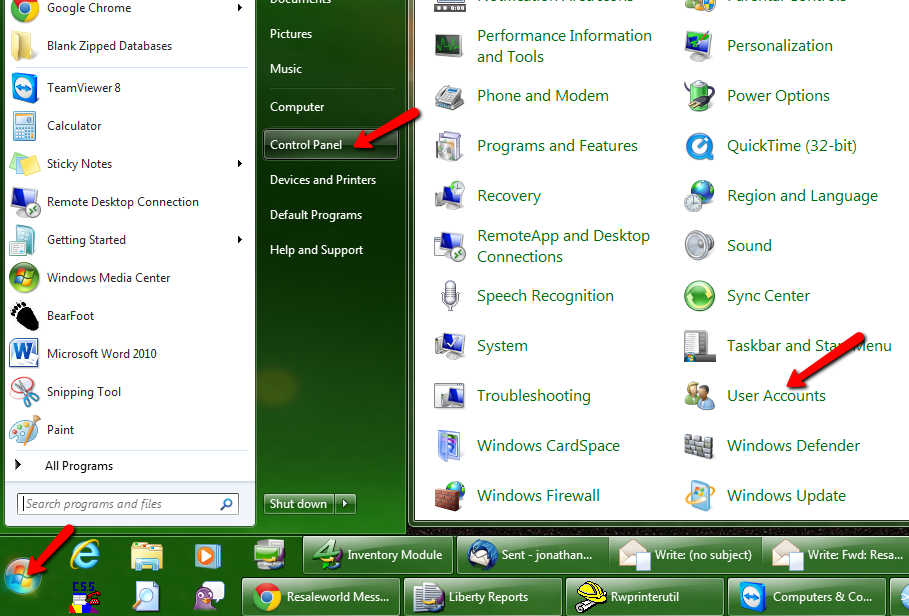Open Control Panel from Start menu
The width and height of the screenshot is (909, 616).
pos(330,145)
